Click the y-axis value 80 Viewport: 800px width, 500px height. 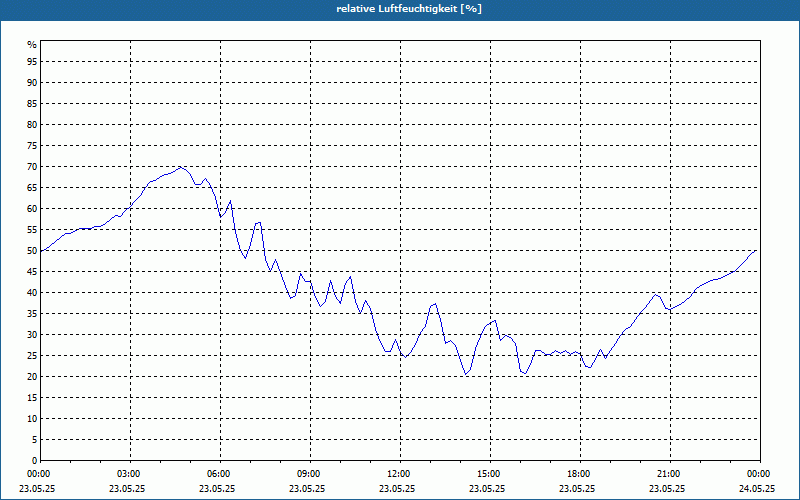click(32, 124)
